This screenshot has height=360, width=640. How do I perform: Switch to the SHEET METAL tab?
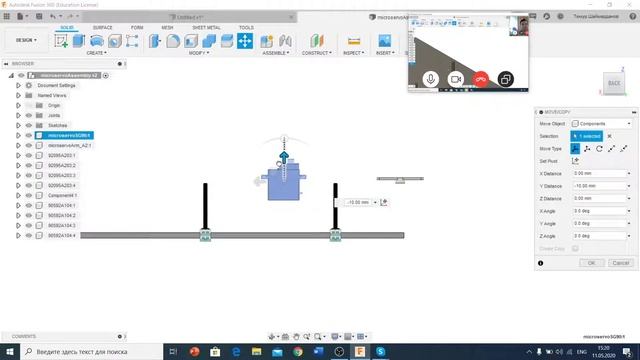pos(207,27)
